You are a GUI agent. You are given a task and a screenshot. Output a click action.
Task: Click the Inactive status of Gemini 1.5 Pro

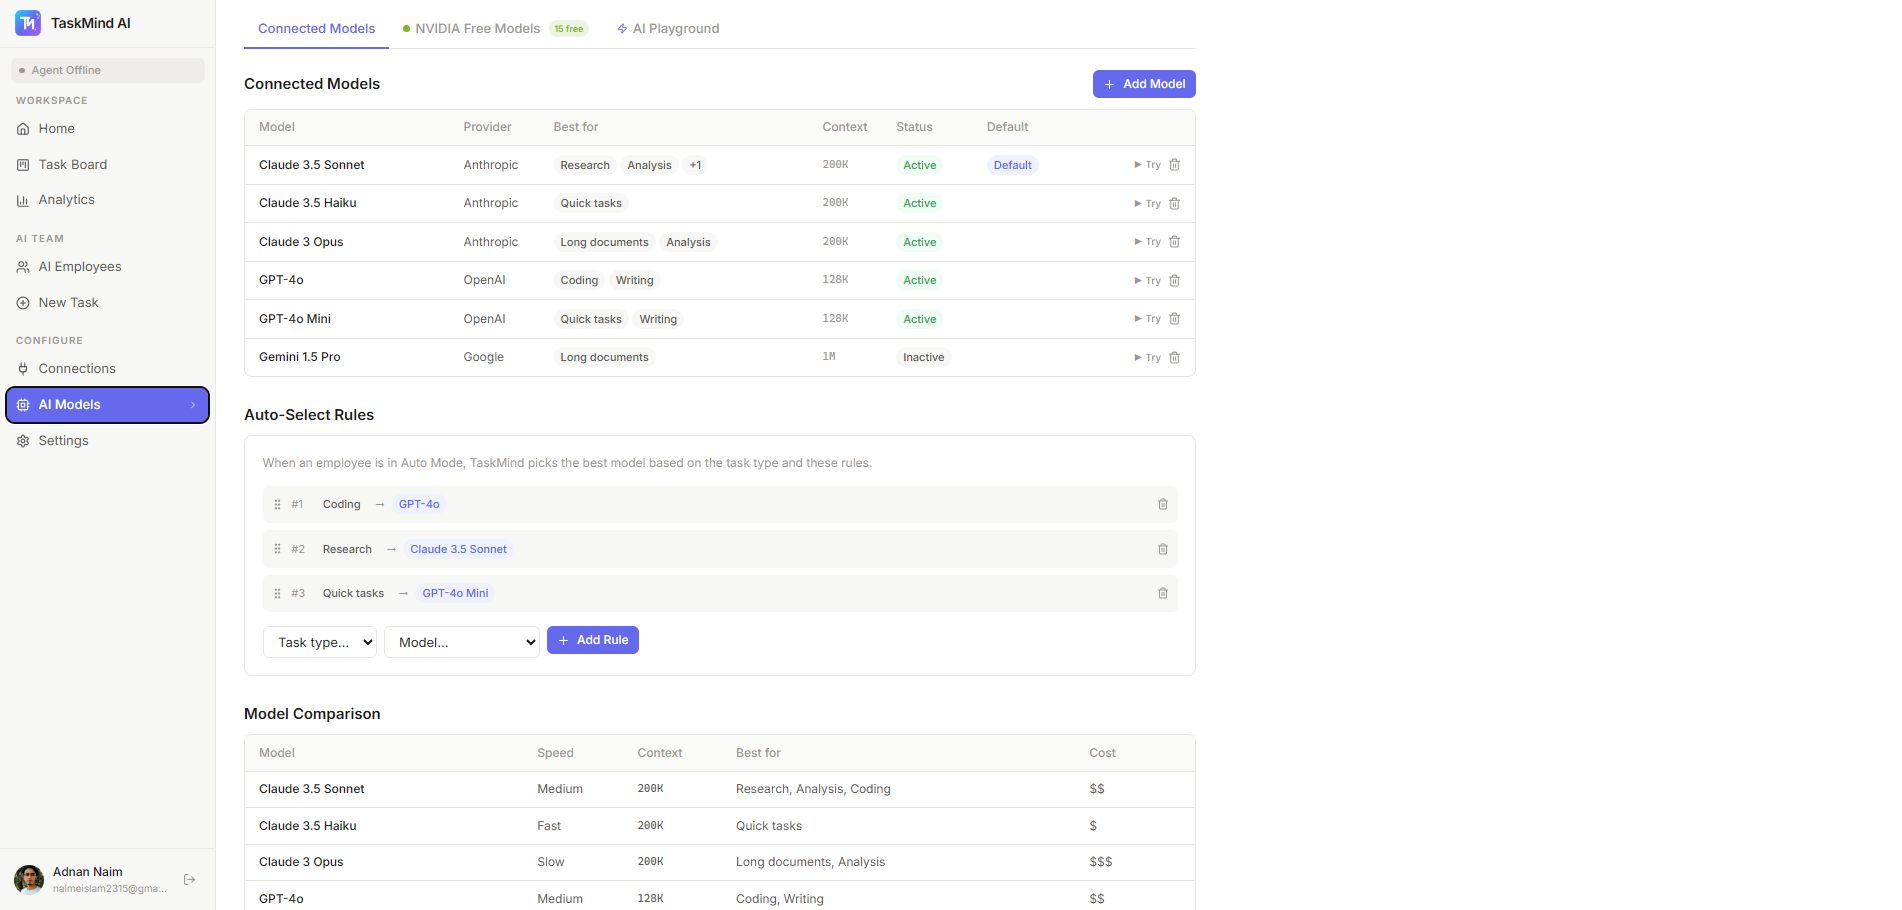pyautogui.click(x=923, y=358)
